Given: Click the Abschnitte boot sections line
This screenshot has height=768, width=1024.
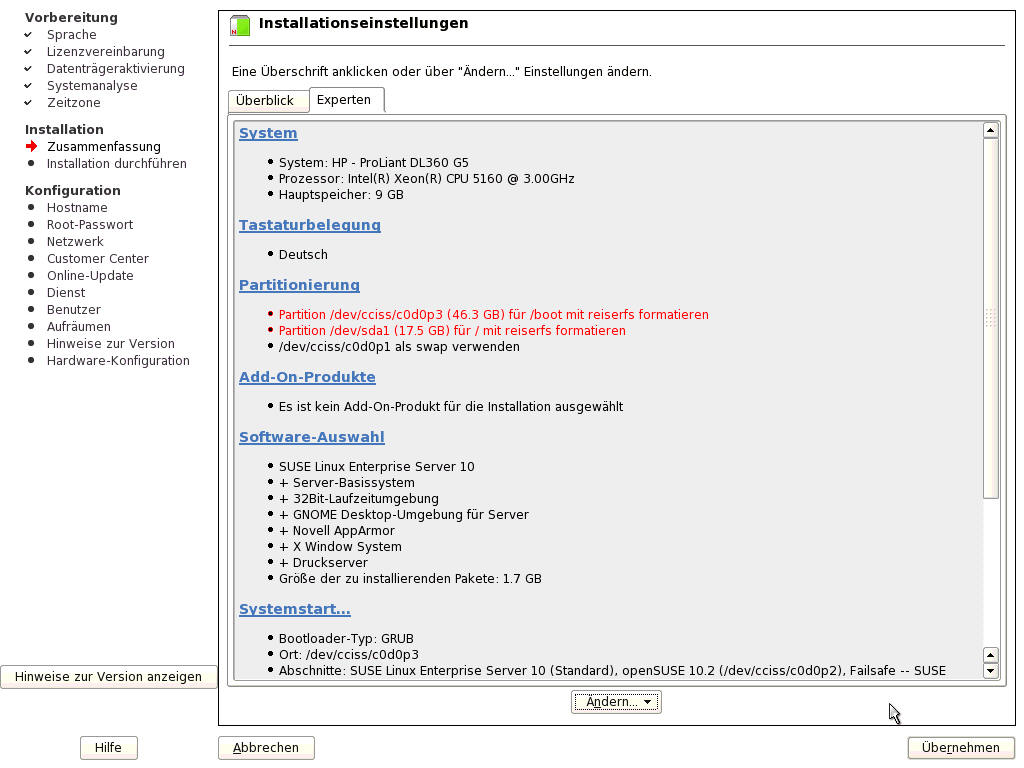Looking at the screenshot, I should coord(612,671).
